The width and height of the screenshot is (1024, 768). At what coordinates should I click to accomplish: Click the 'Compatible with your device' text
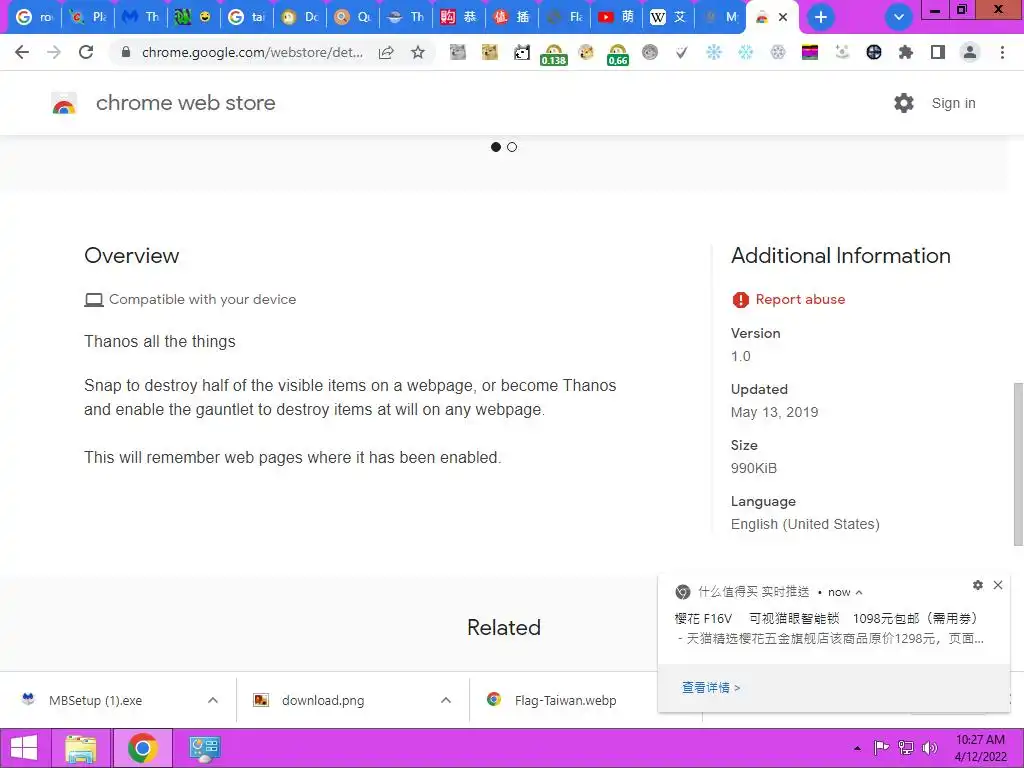coord(202,299)
